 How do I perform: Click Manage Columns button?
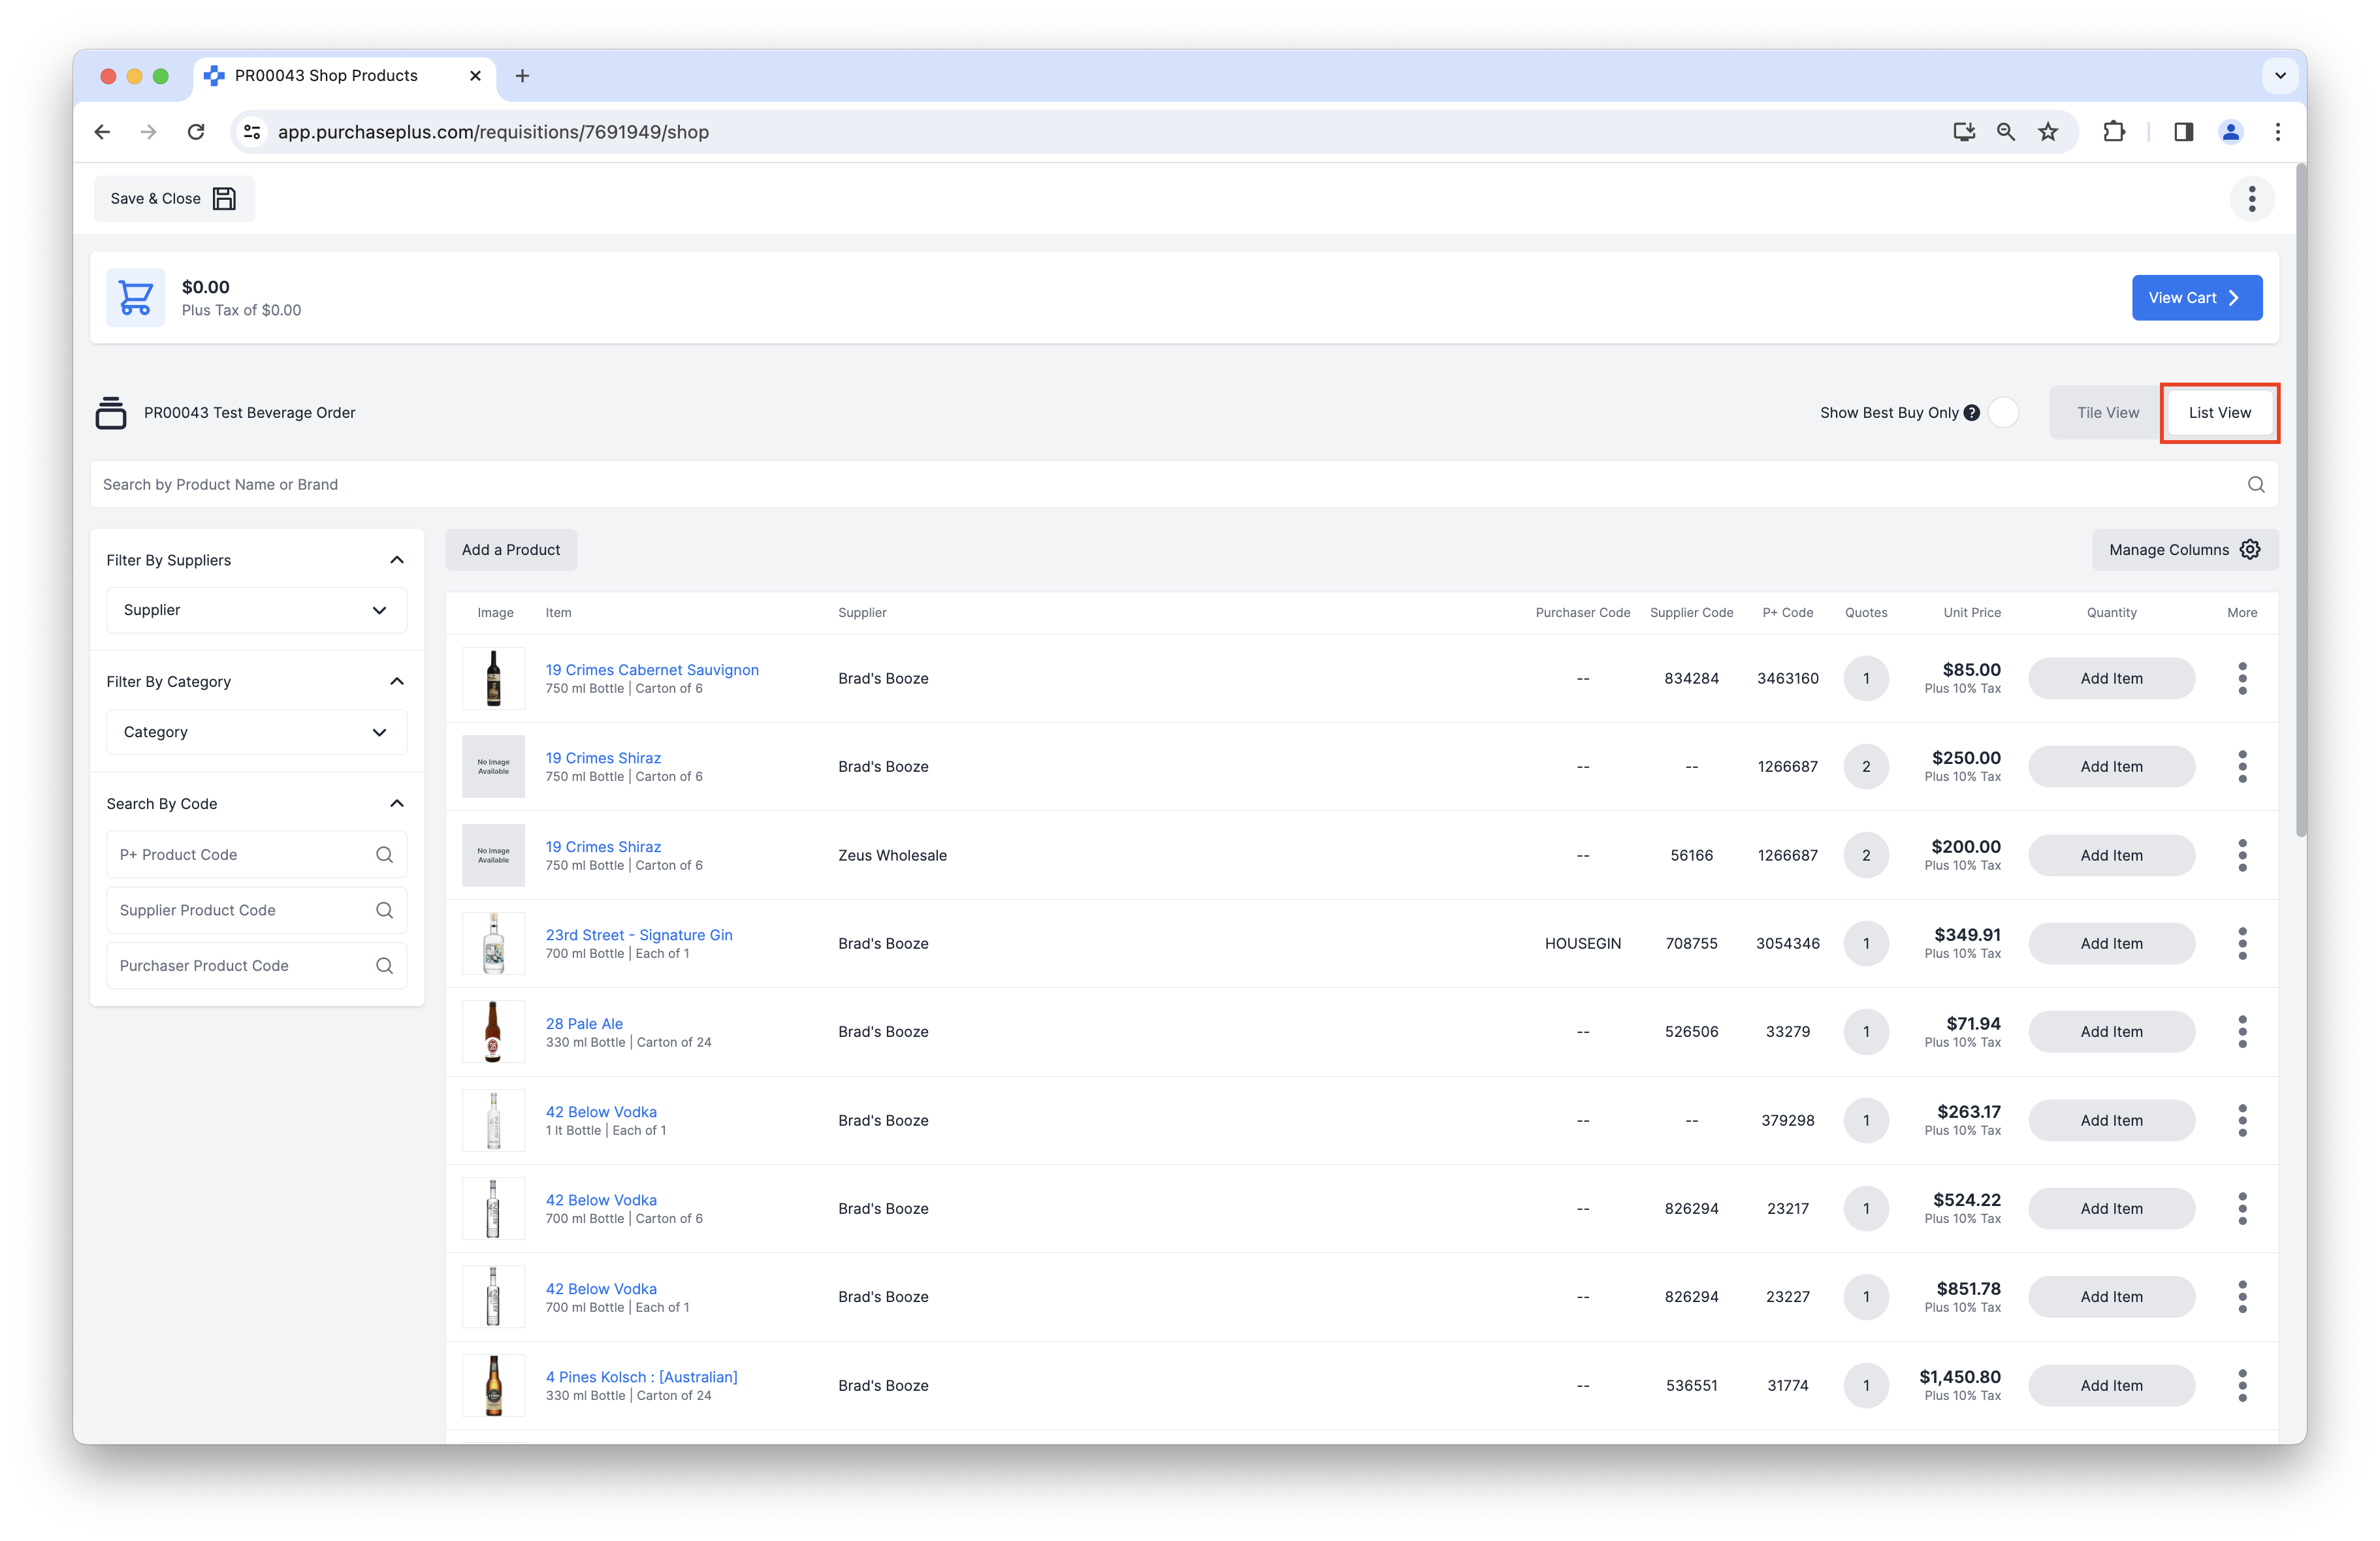[x=2184, y=550]
